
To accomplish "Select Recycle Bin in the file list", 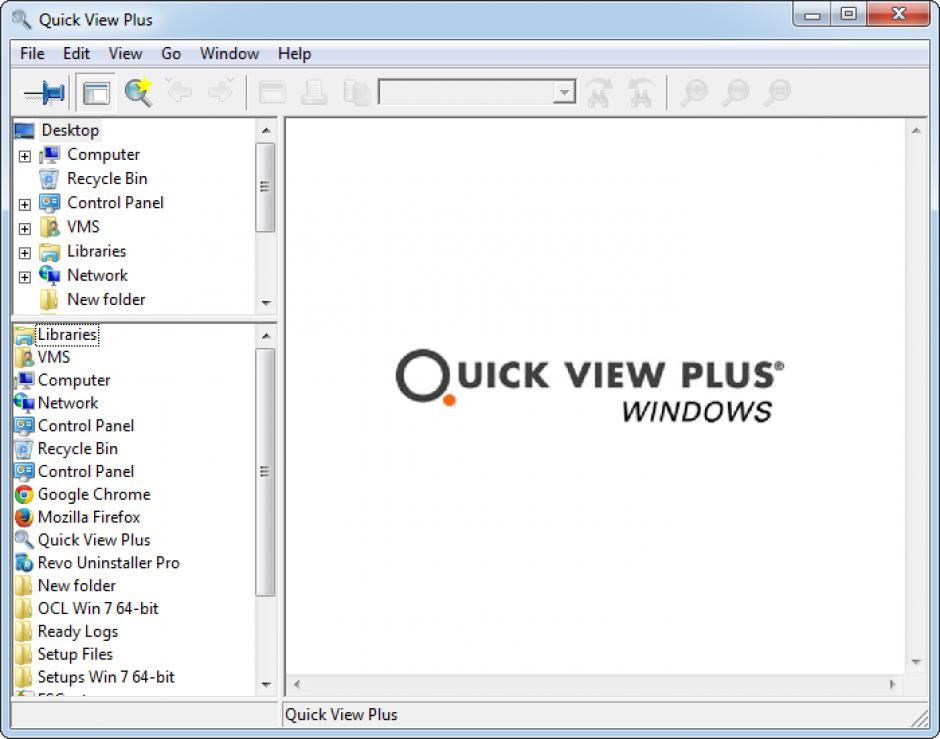I will pyautogui.click(x=77, y=448).
